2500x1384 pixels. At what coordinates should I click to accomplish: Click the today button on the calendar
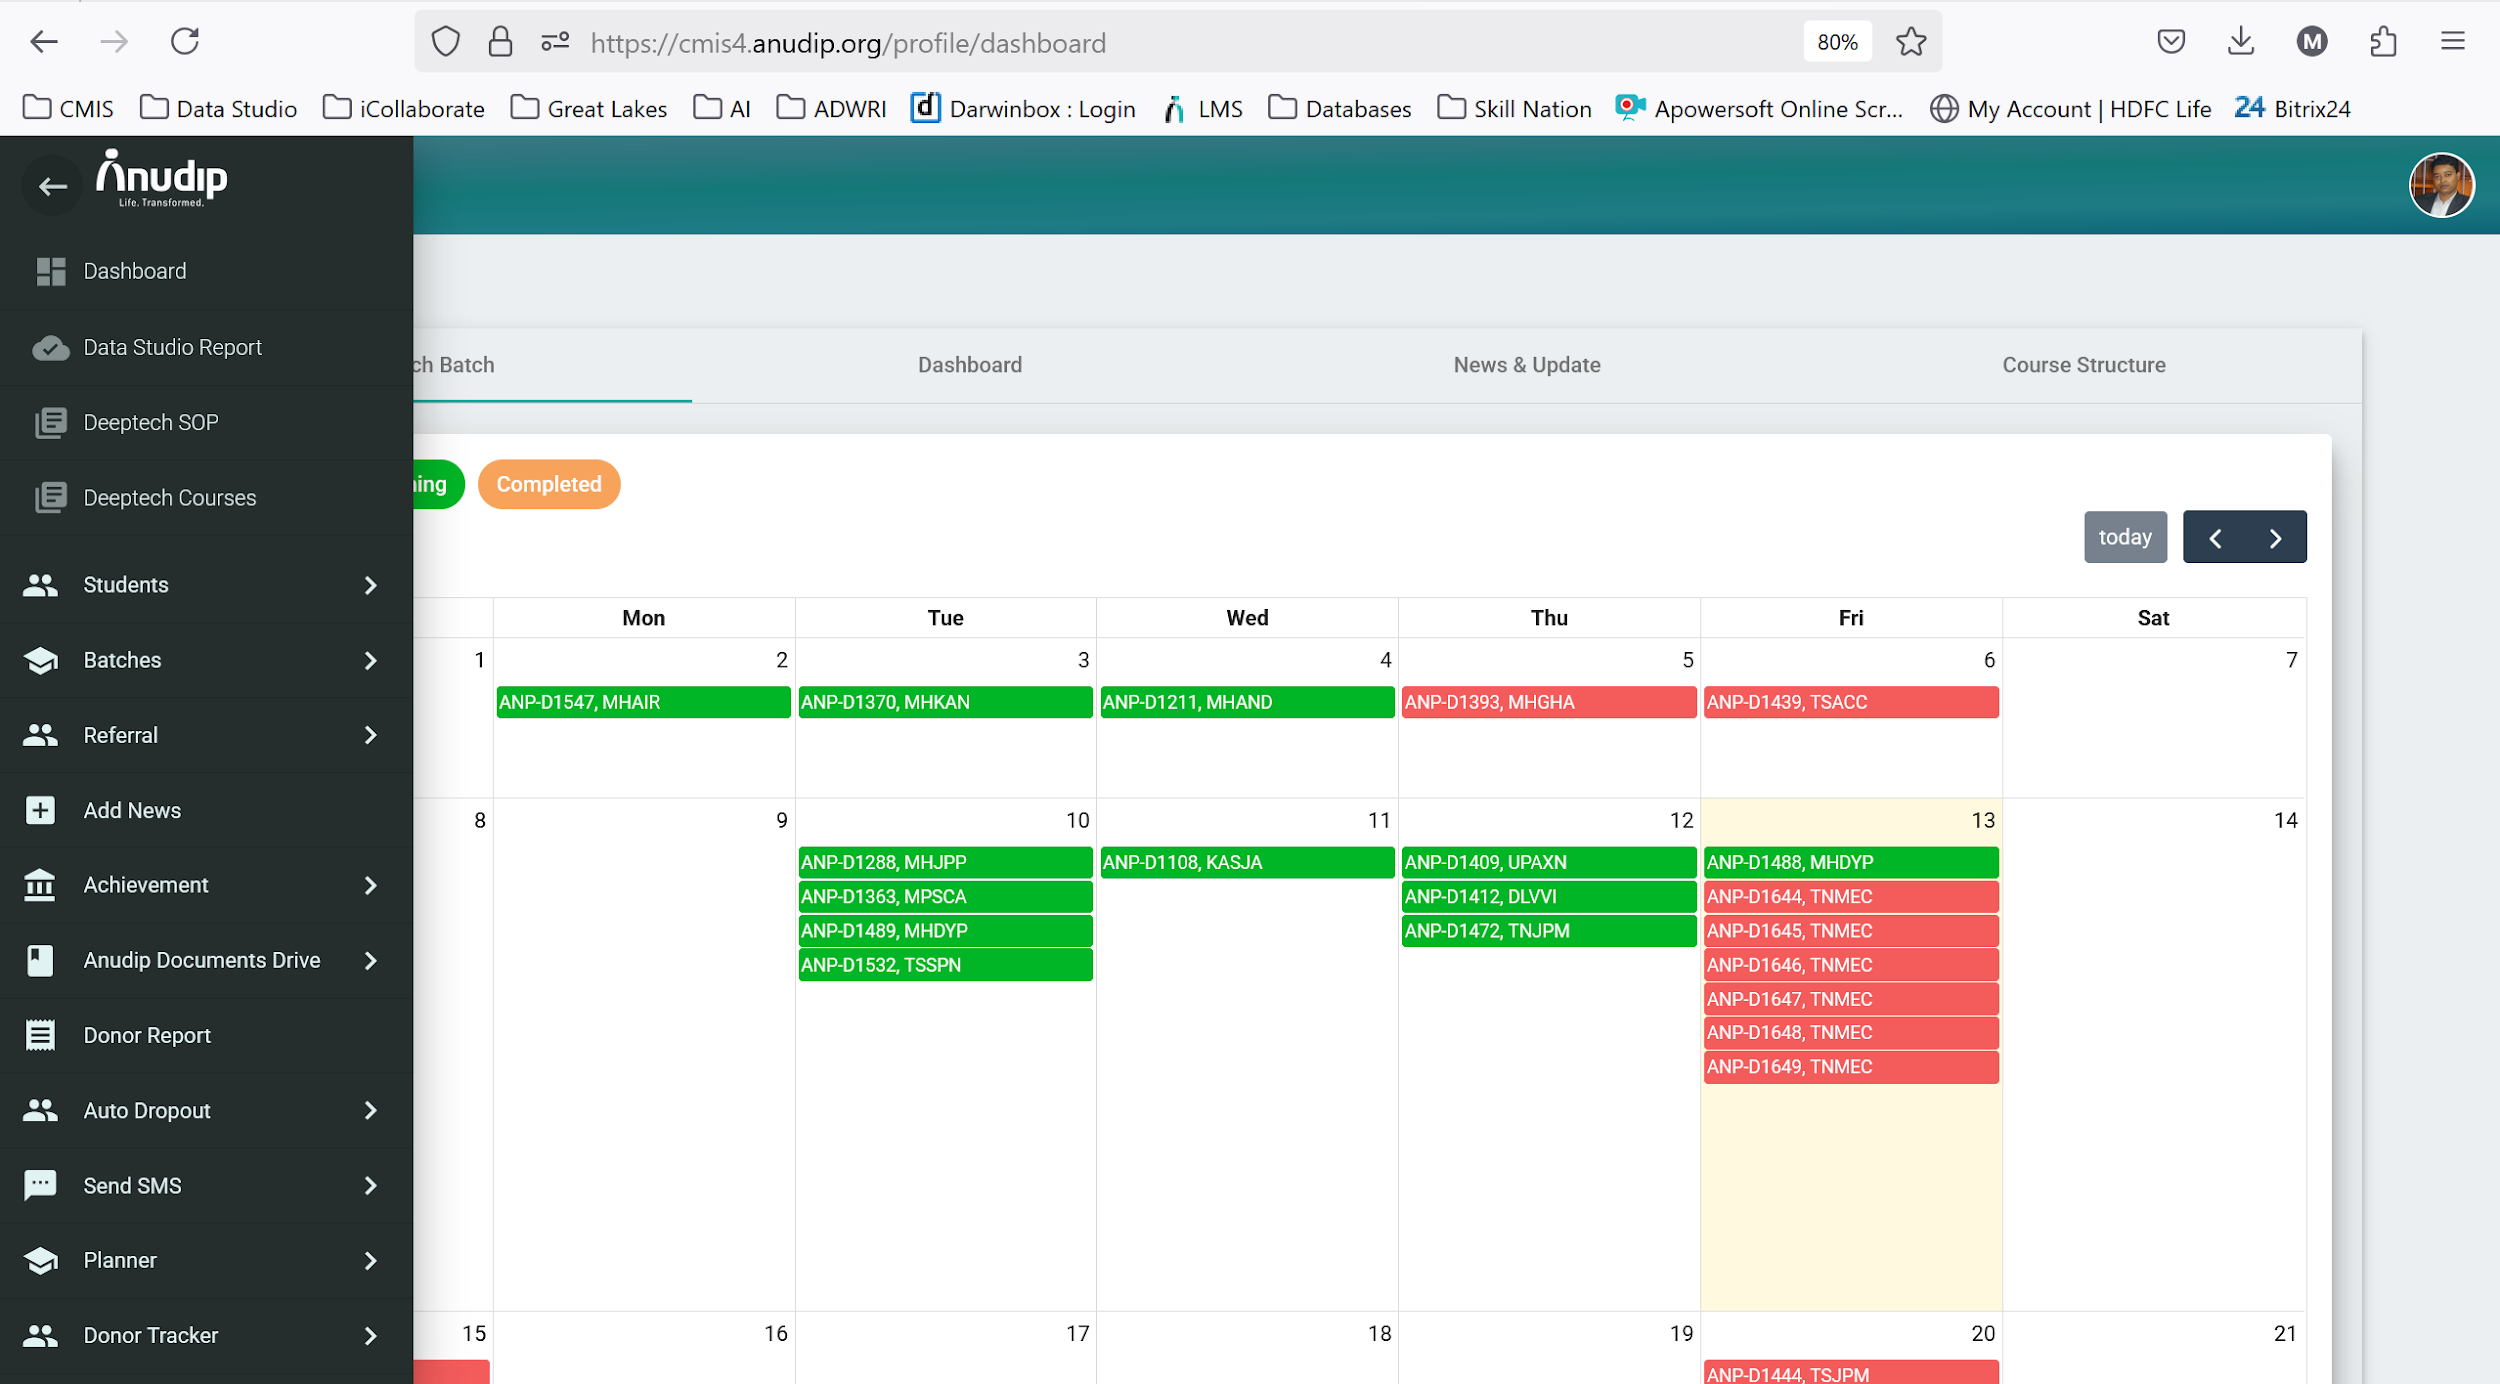2124,537
